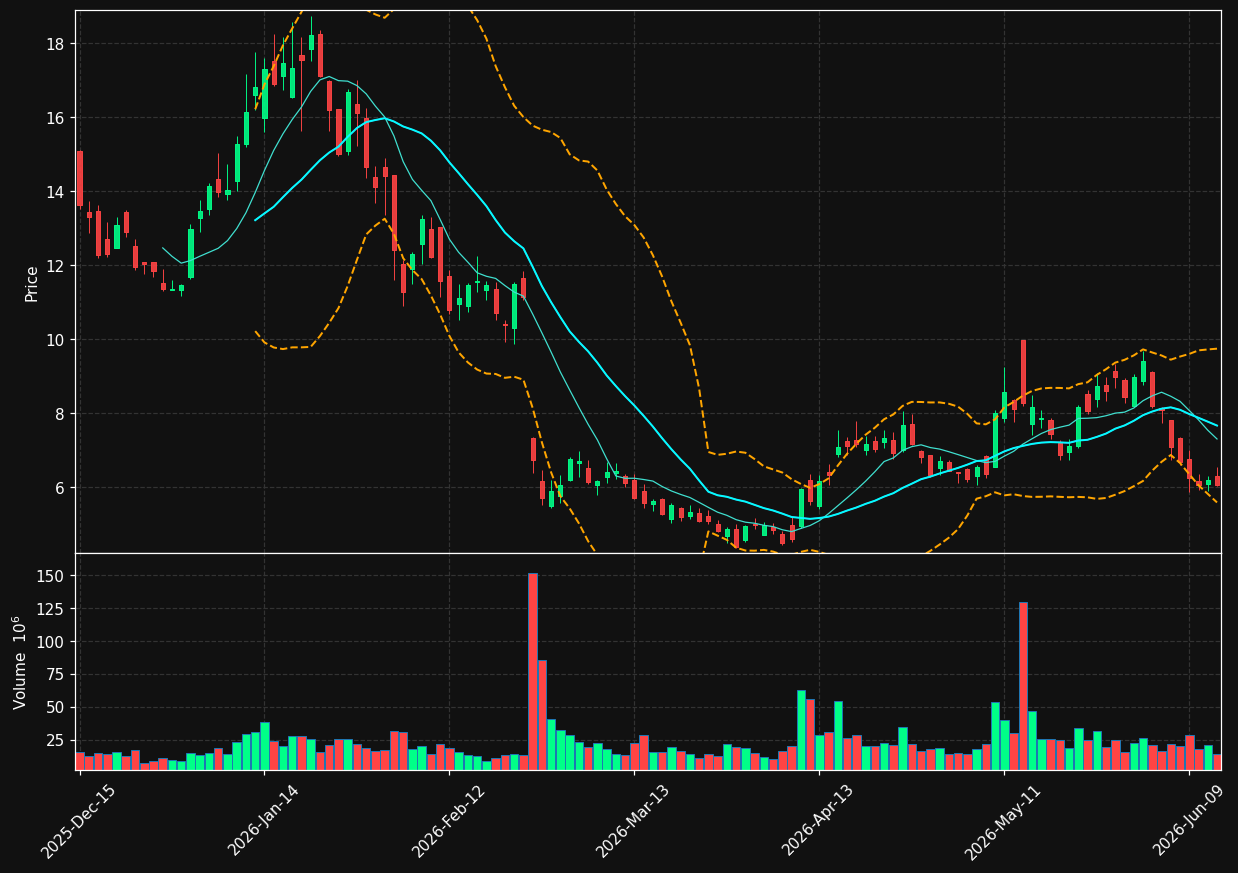
Task: Click the 2026-Jan-14 date label
Action: pyautogui.click(x=264, y=820)
